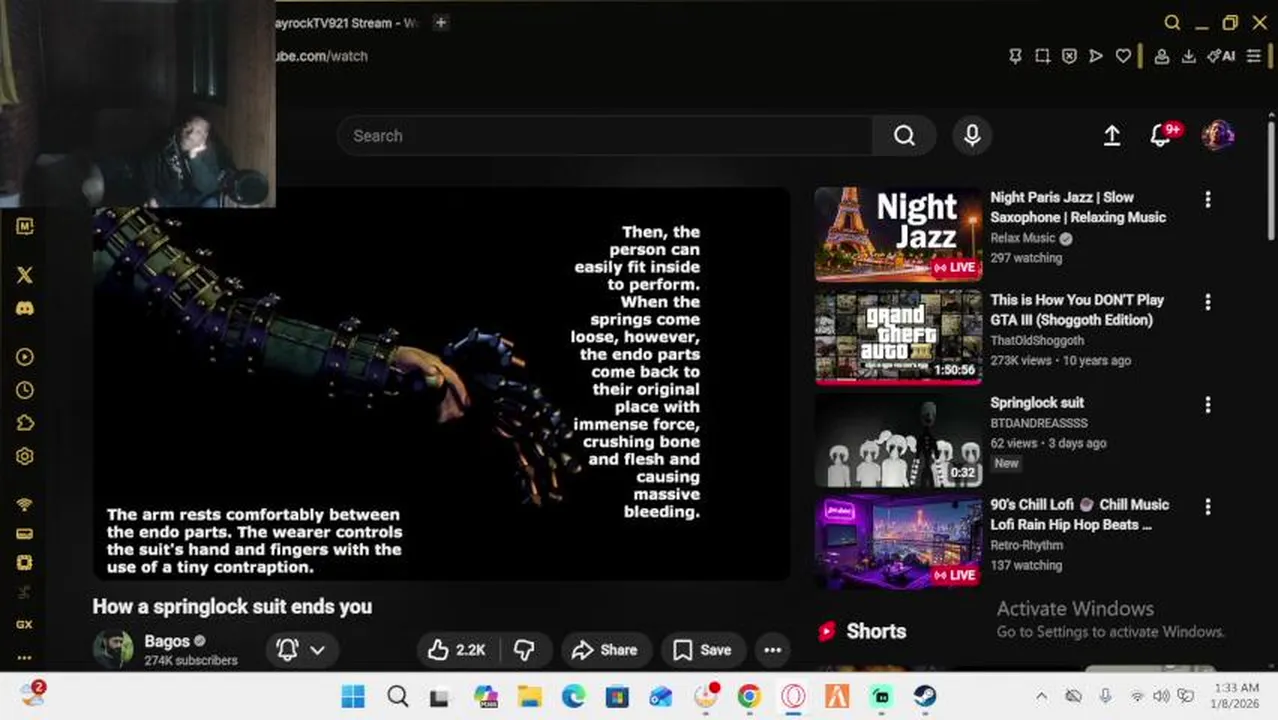Click the 'ThatOldShoggoth' channel name
The height and width of the screenshot is (720, 1278).
click(x=1037, y=340)
